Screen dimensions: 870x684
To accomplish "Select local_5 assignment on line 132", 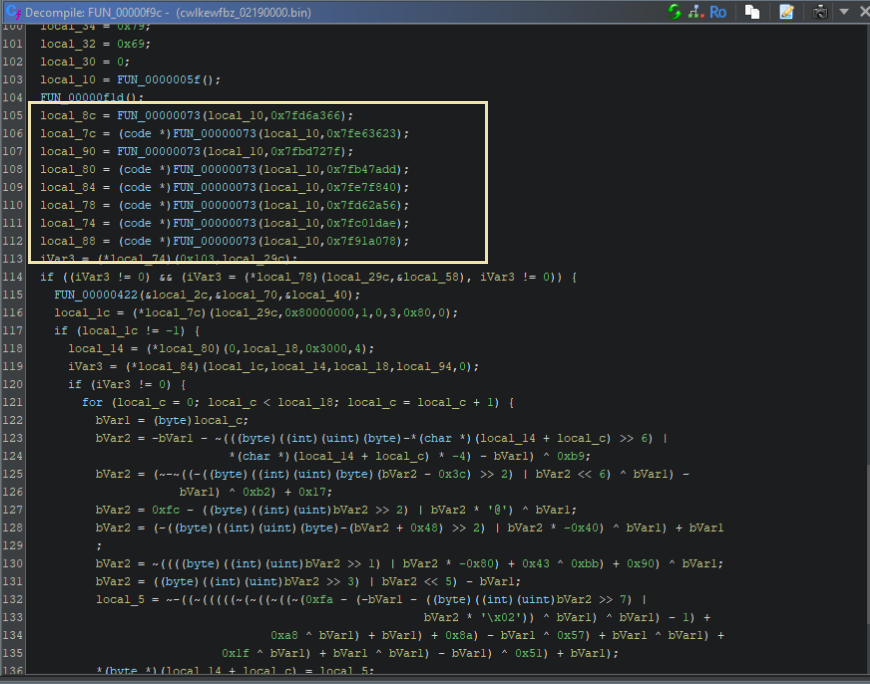I will 120,599.
